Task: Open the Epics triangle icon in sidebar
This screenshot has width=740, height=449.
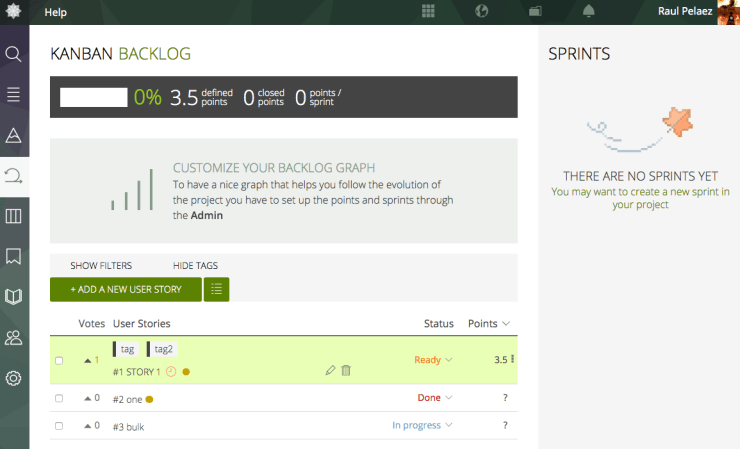Action: pyautogui.click(x=14, y=135)
